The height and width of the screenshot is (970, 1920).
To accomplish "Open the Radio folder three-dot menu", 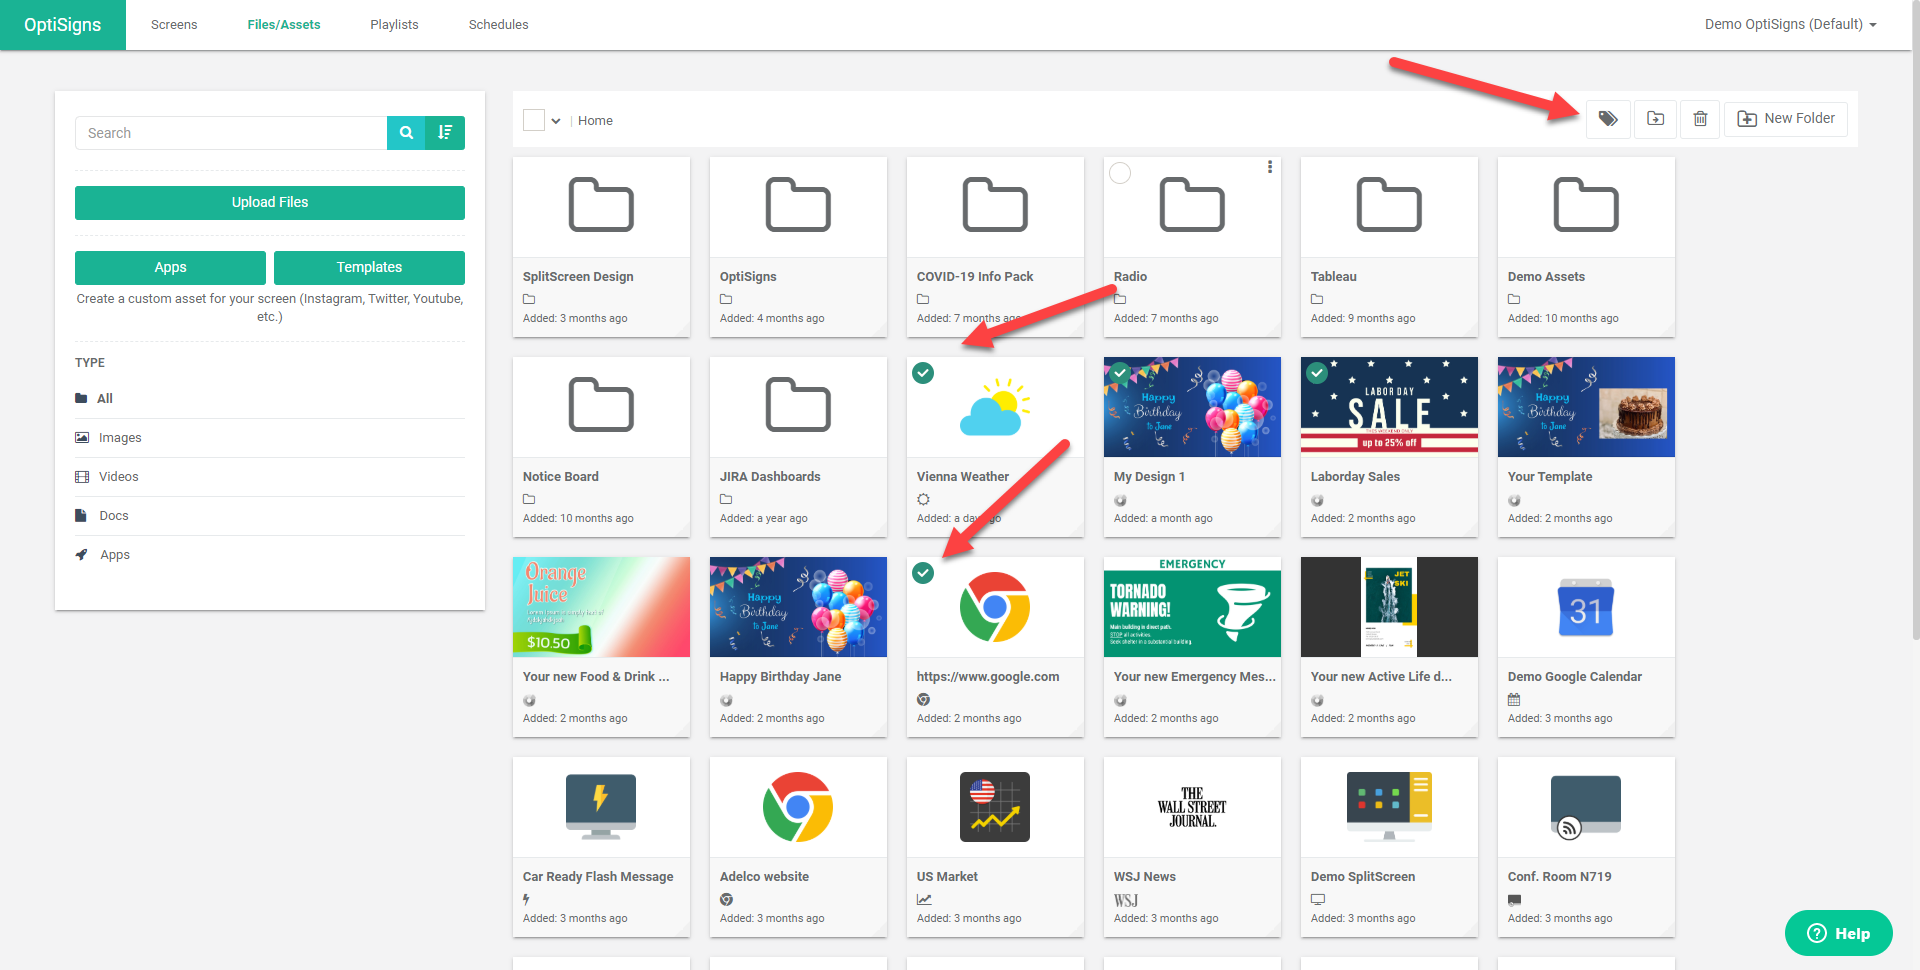I will coord(1270,168).
